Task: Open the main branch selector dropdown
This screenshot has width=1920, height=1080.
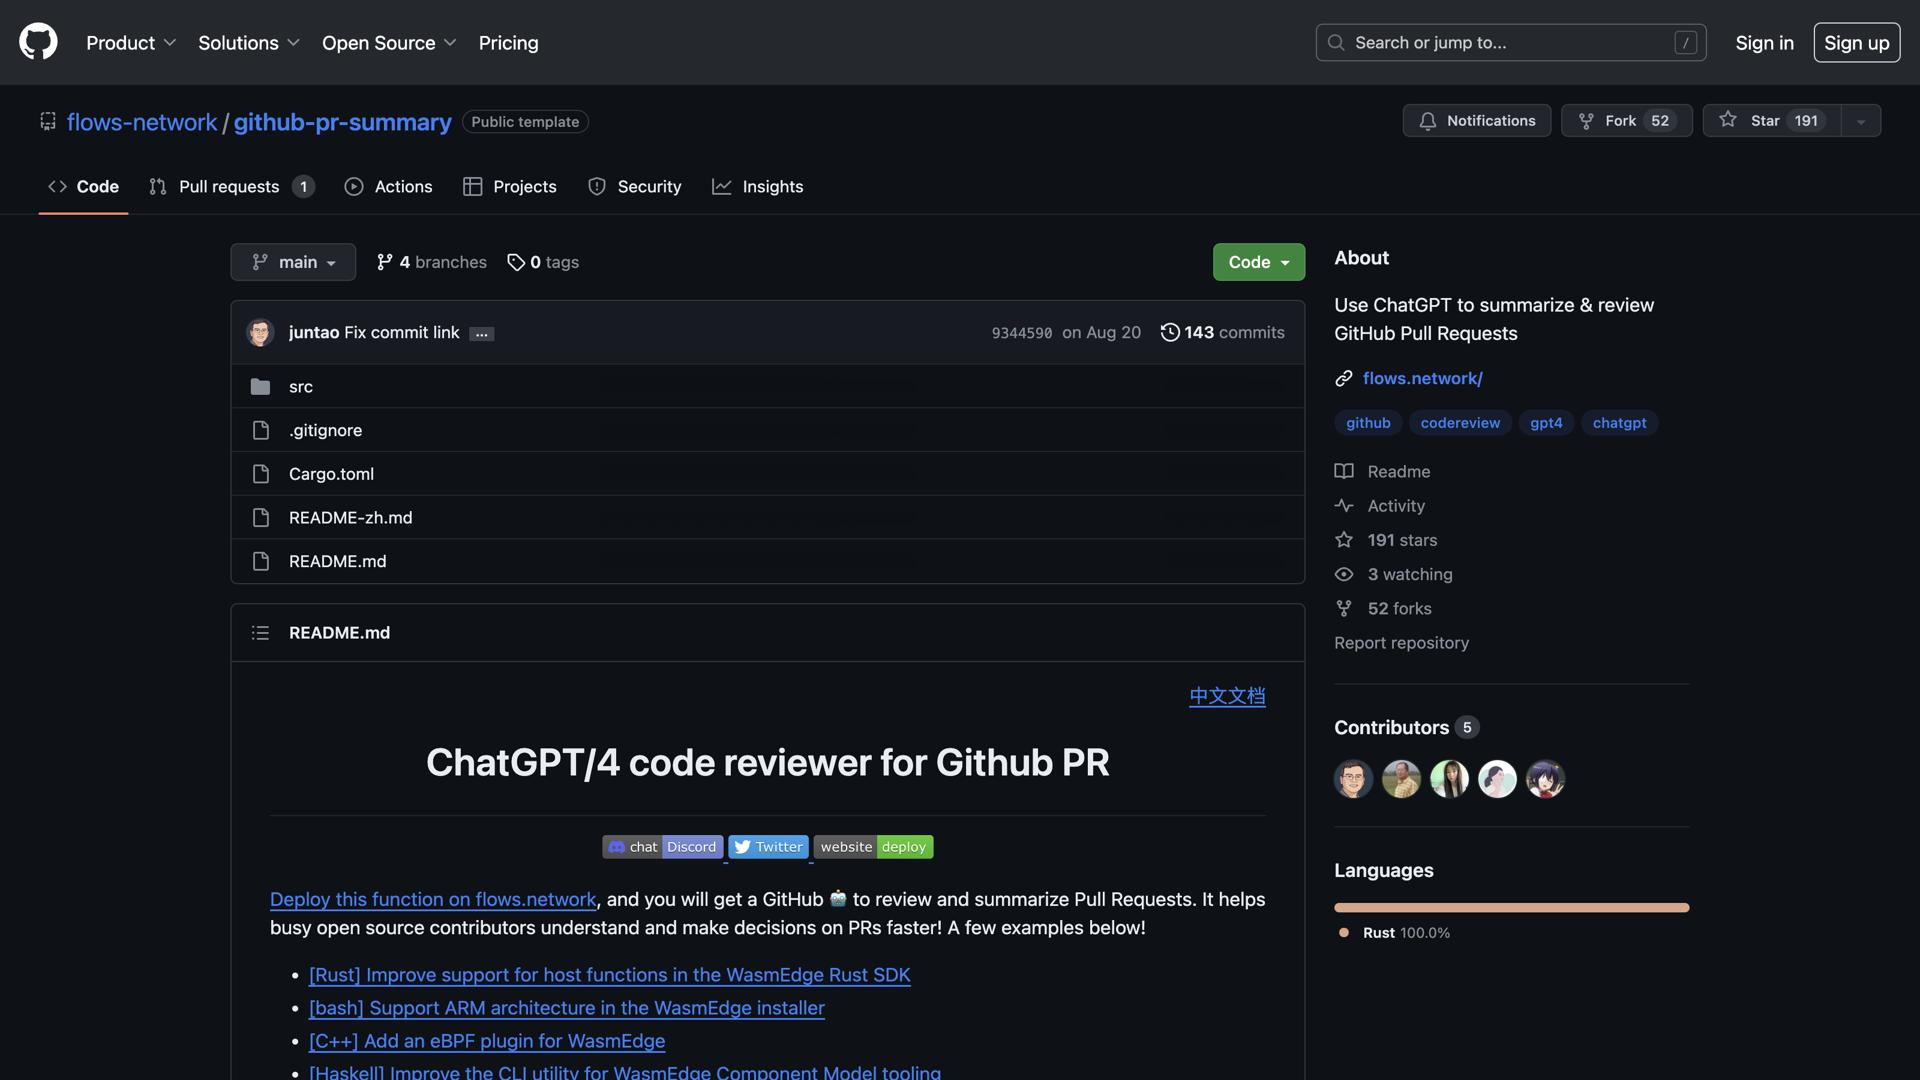Action: click(292, 262)
